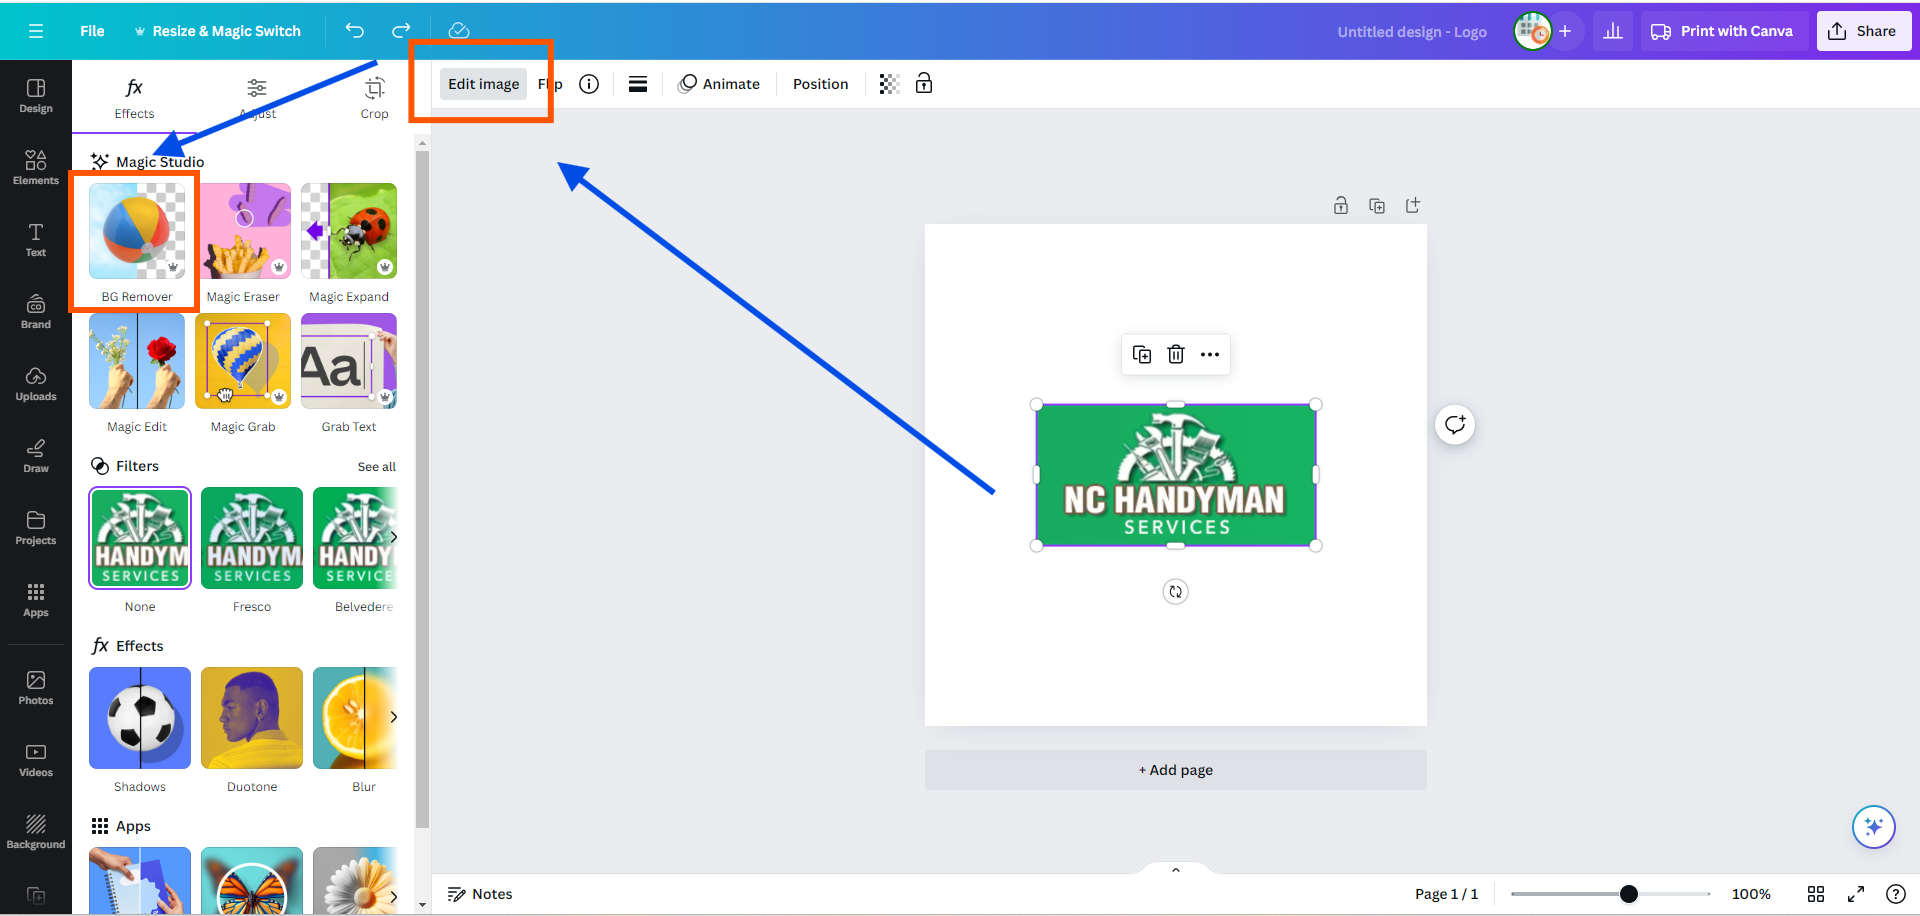1920x916 pixels.
Task: Open the Design sidebar panel
Action: (x=36, y=96)
